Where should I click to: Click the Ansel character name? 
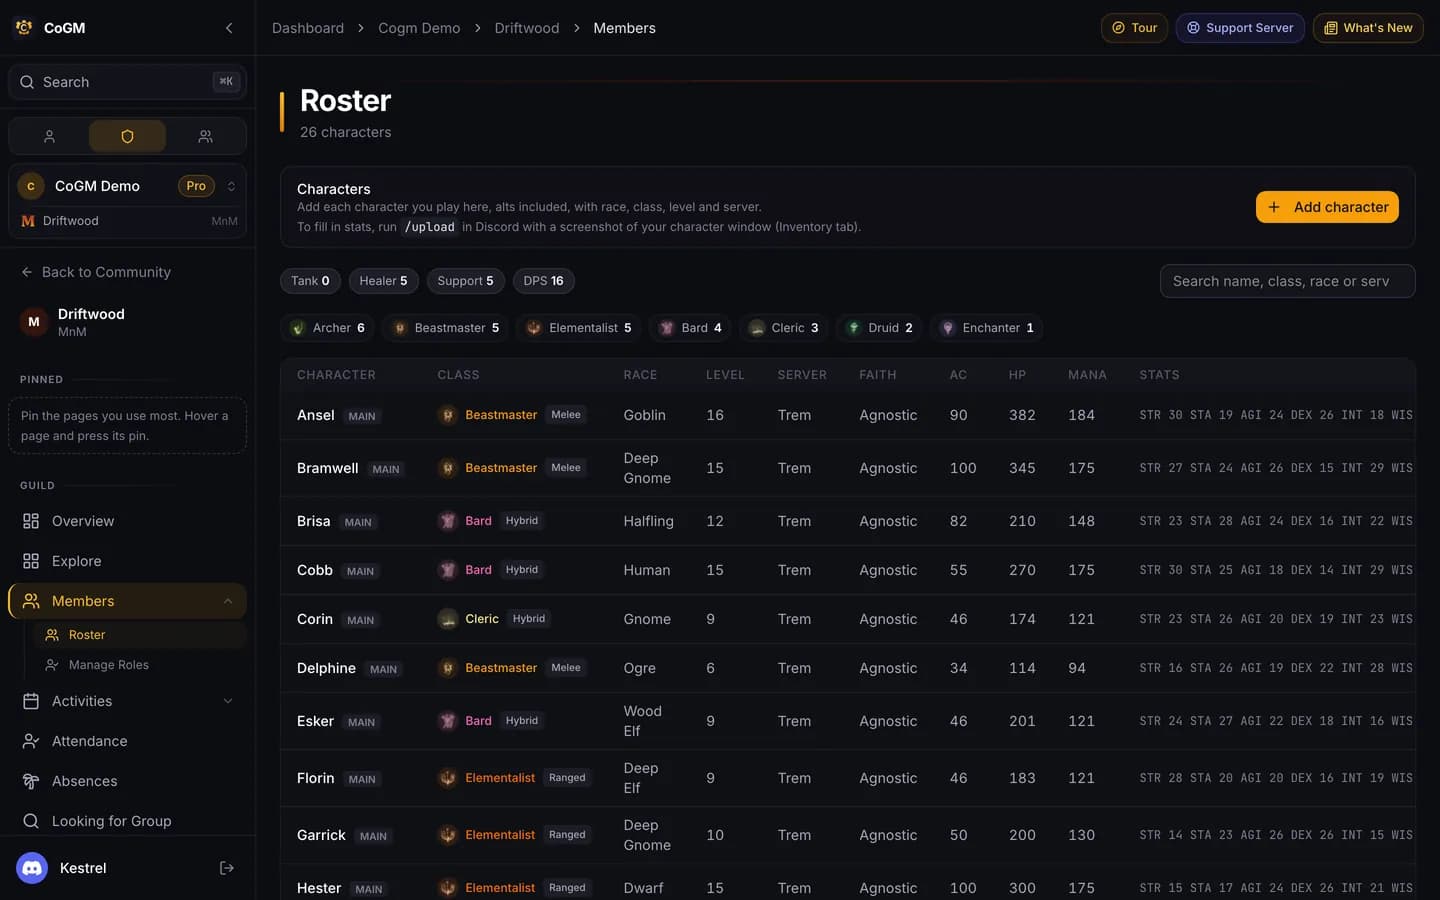tap(316, 415)
